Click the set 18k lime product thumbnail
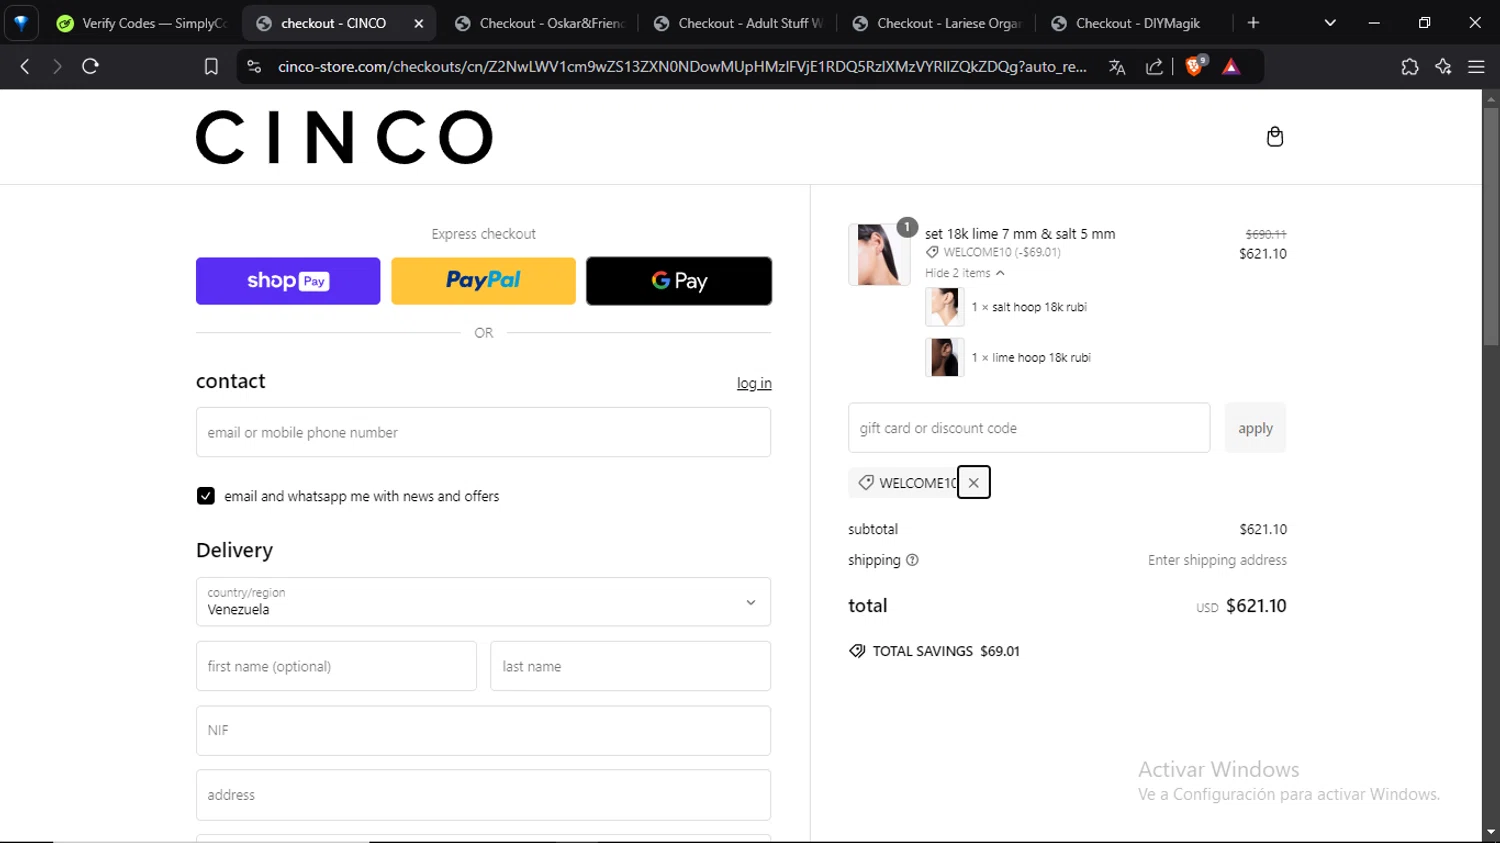 coord(879,255)
